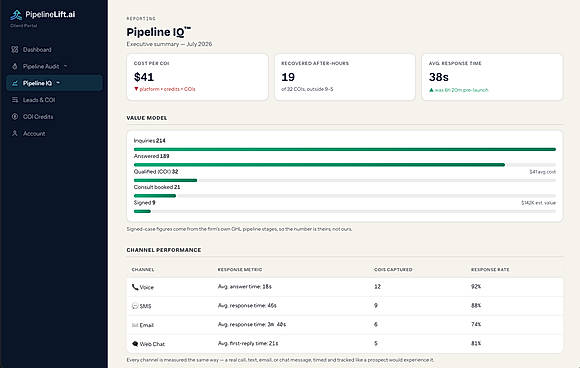Viewport: 580px width, 368px height.
Task: Click the Answered funnel bar
Action: pyautogui.click(x=345, y=165)
